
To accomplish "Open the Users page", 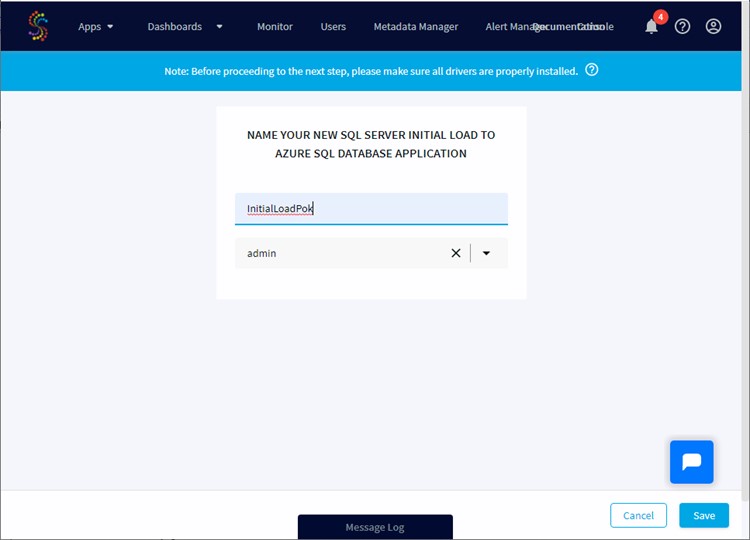I will 333,26.
